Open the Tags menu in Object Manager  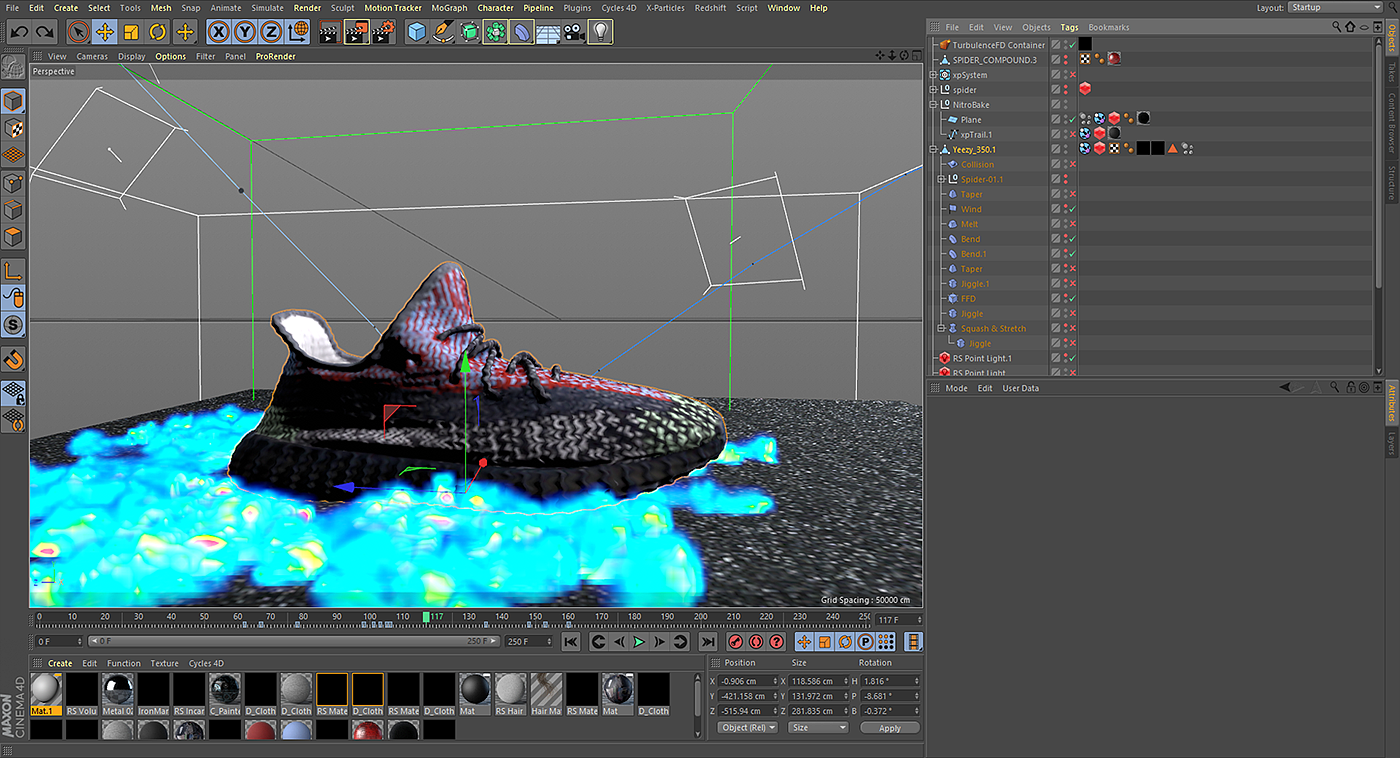(x=1069, y=27)
